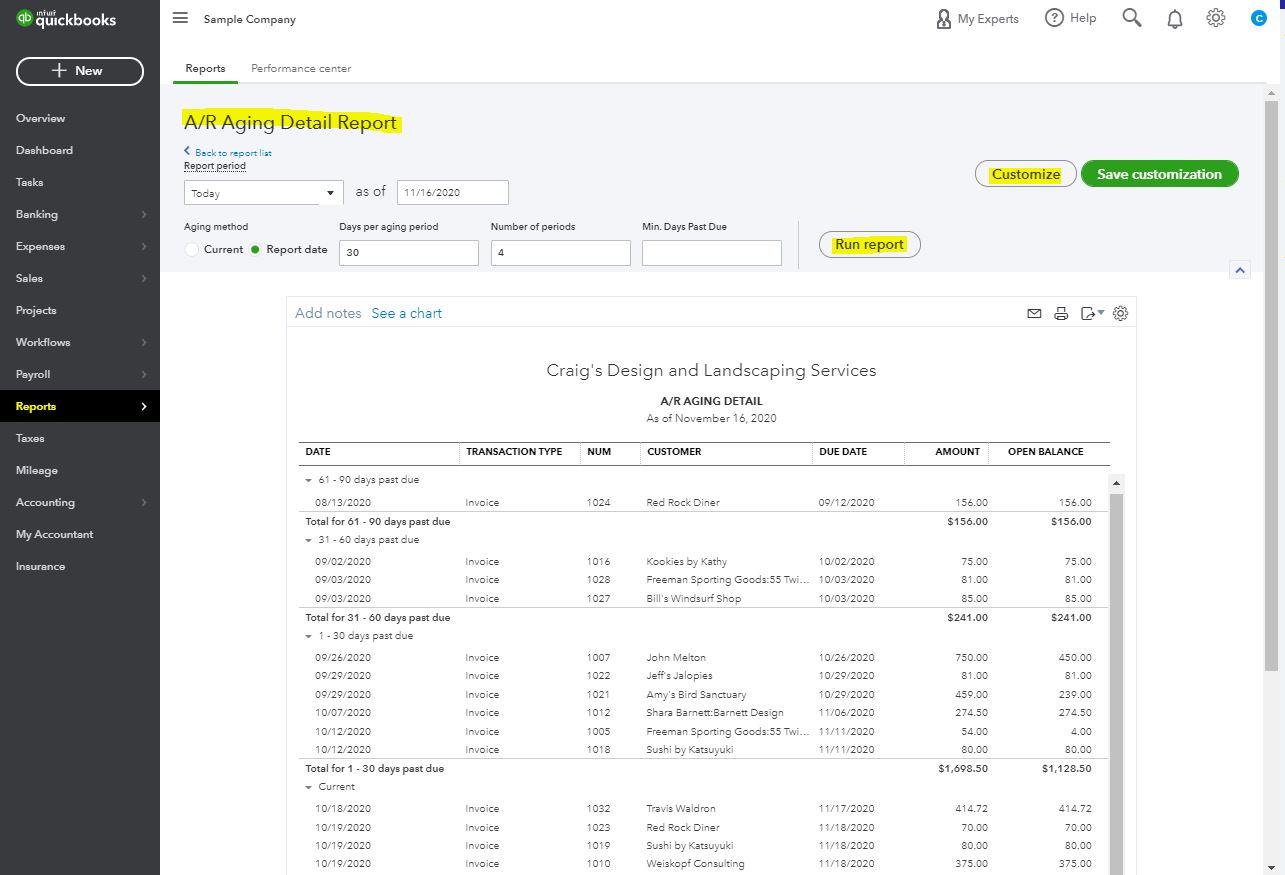The image size is (1285, 875).
Task: Select the Current aging method radio
Action: click(192, 249)
